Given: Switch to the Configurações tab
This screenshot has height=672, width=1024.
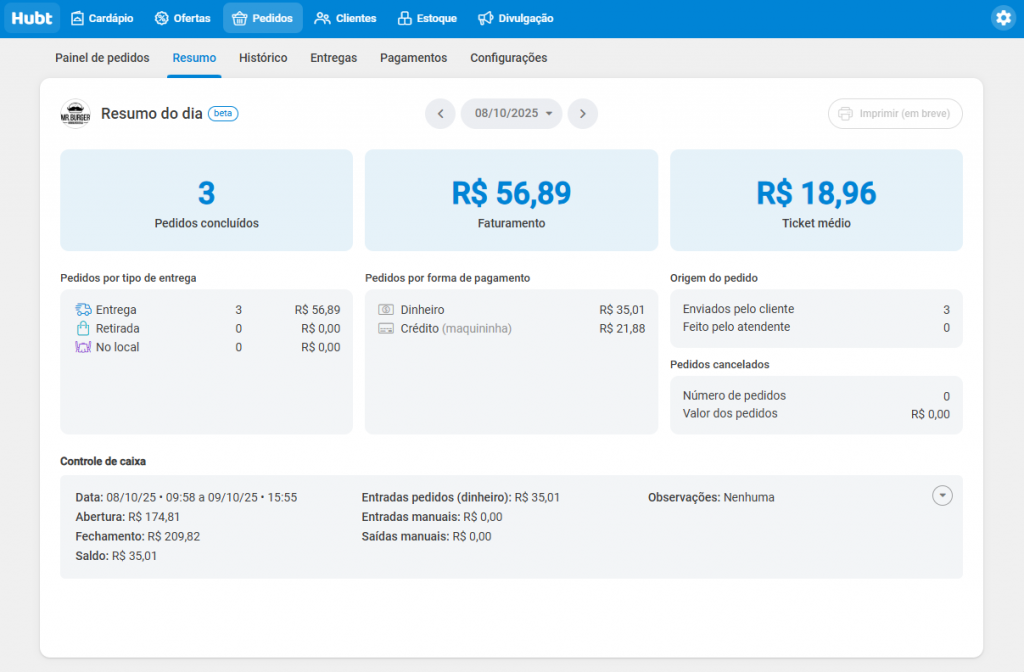Looking at the screenshot, I should (508, 58).
